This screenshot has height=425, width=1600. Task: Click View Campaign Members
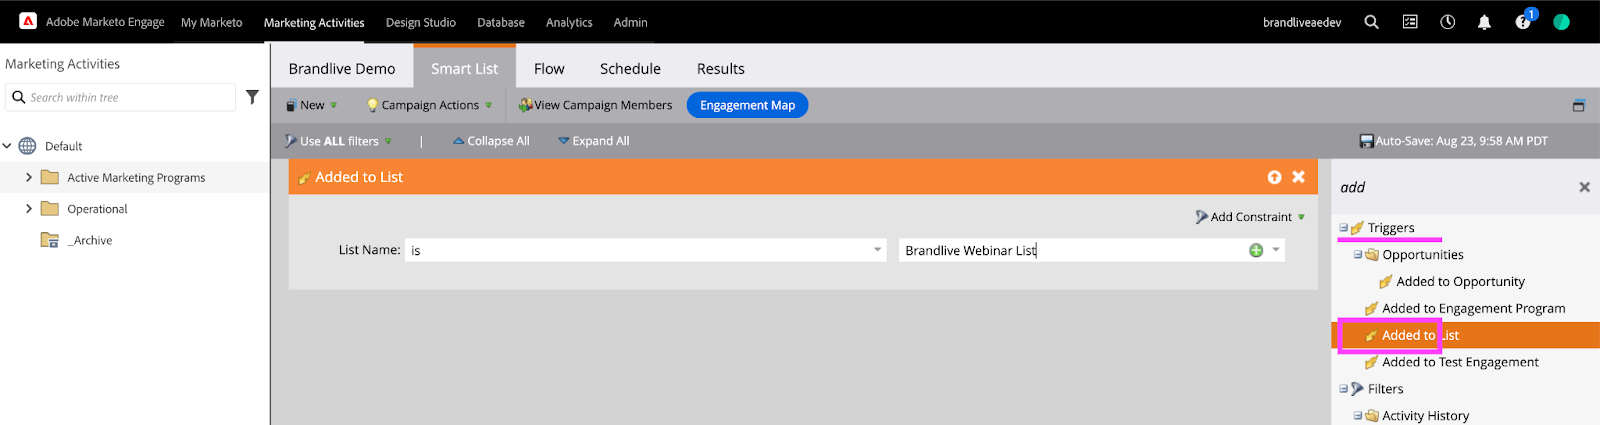point(595,105)
